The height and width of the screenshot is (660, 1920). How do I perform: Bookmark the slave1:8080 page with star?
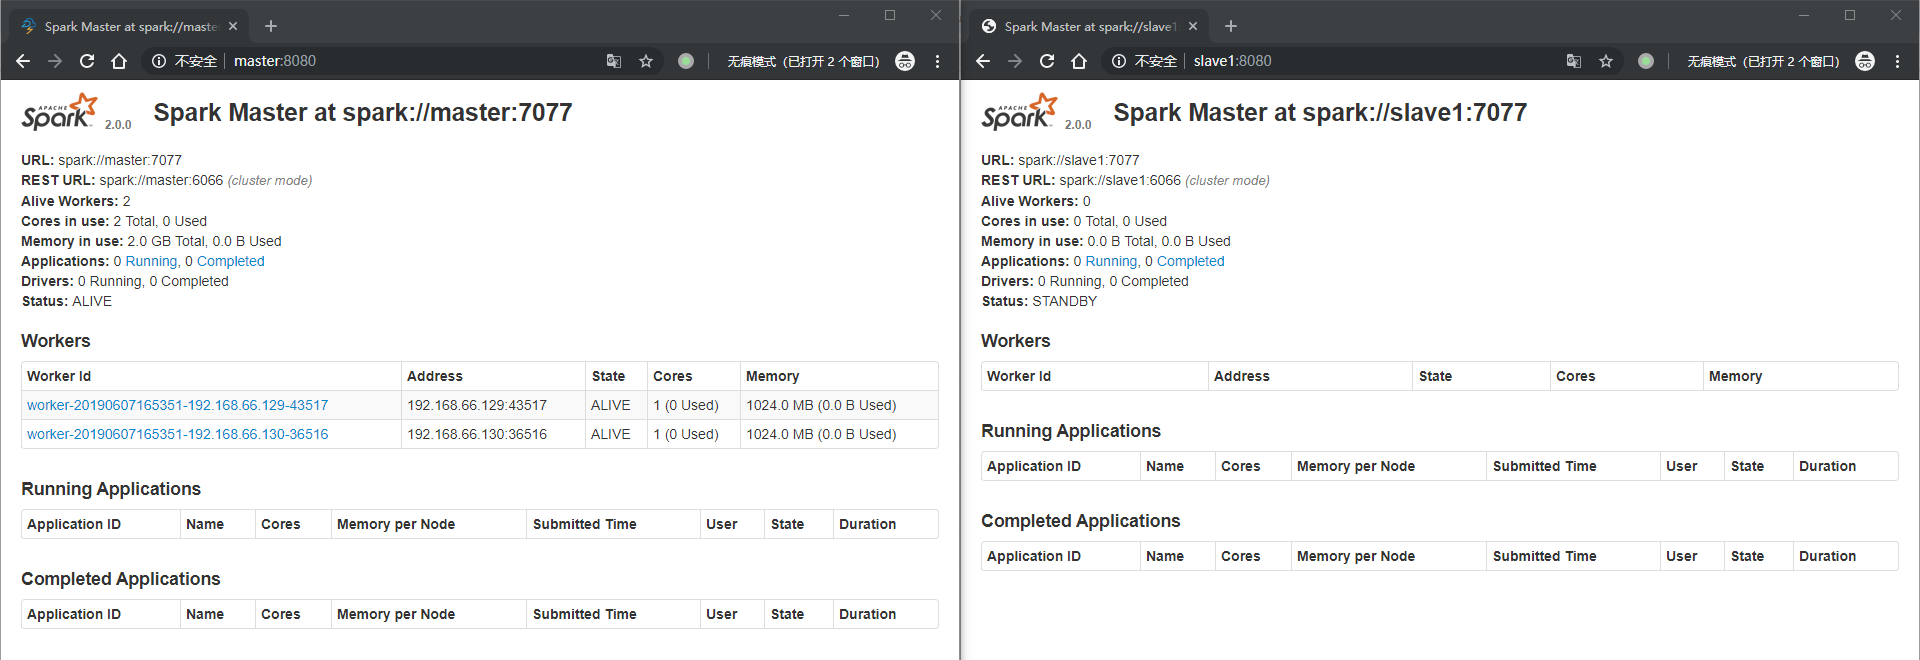click(x=1606, y=61)
